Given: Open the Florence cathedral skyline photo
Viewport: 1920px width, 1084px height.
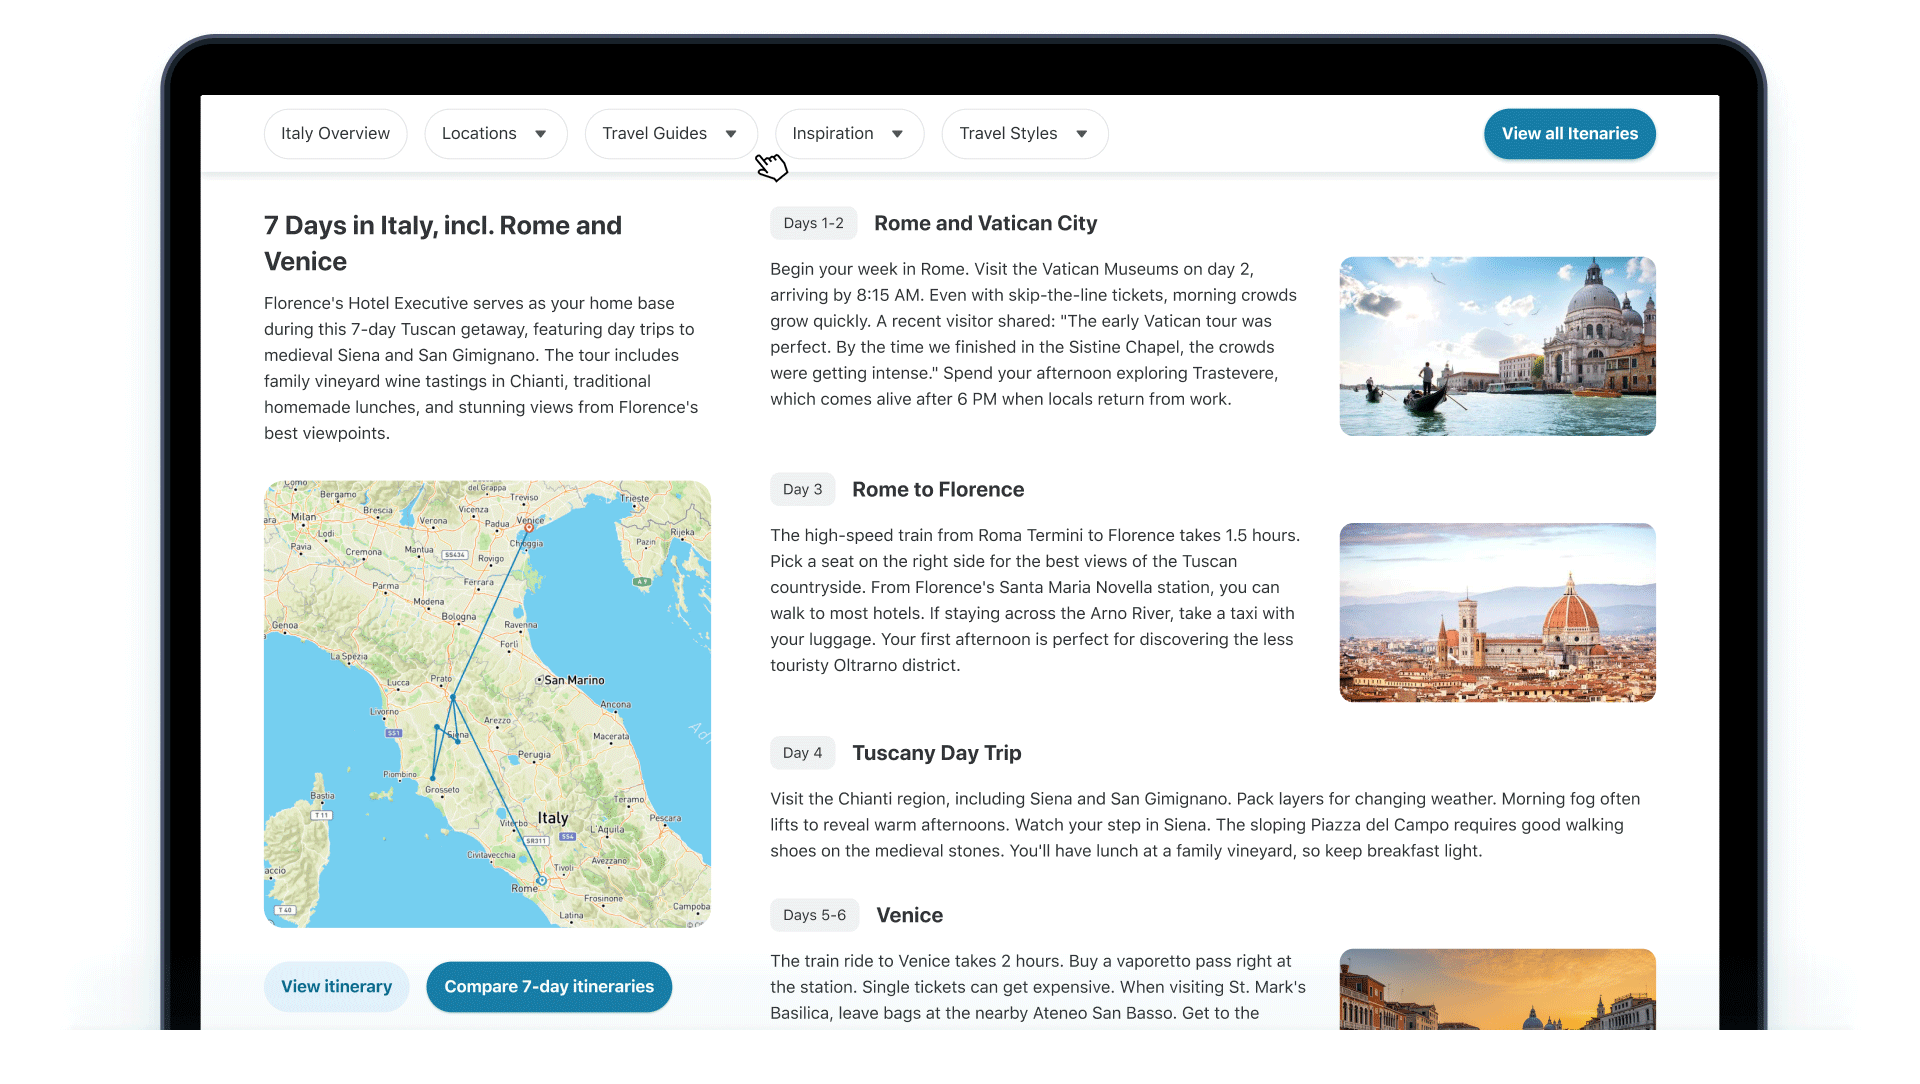Looking at the screenshot, I should [1497, 612].
